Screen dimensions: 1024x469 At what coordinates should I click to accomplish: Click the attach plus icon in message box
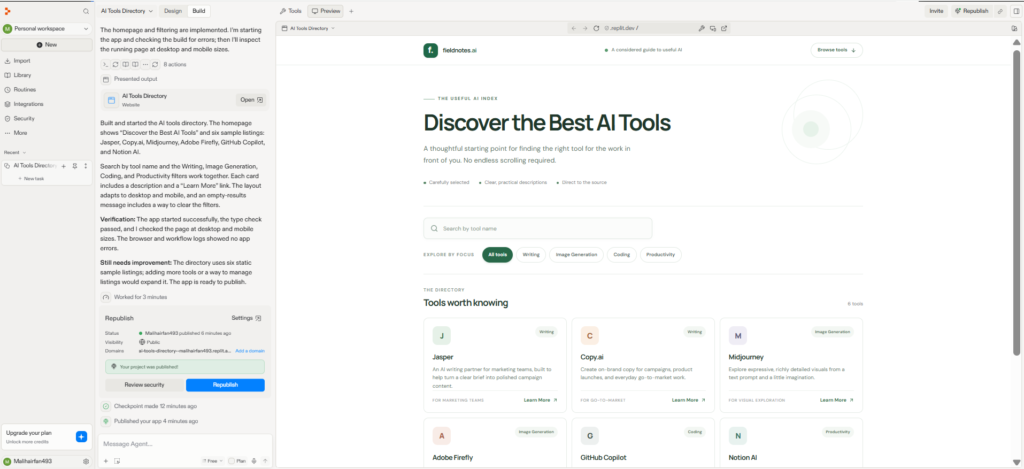(106, 461)
